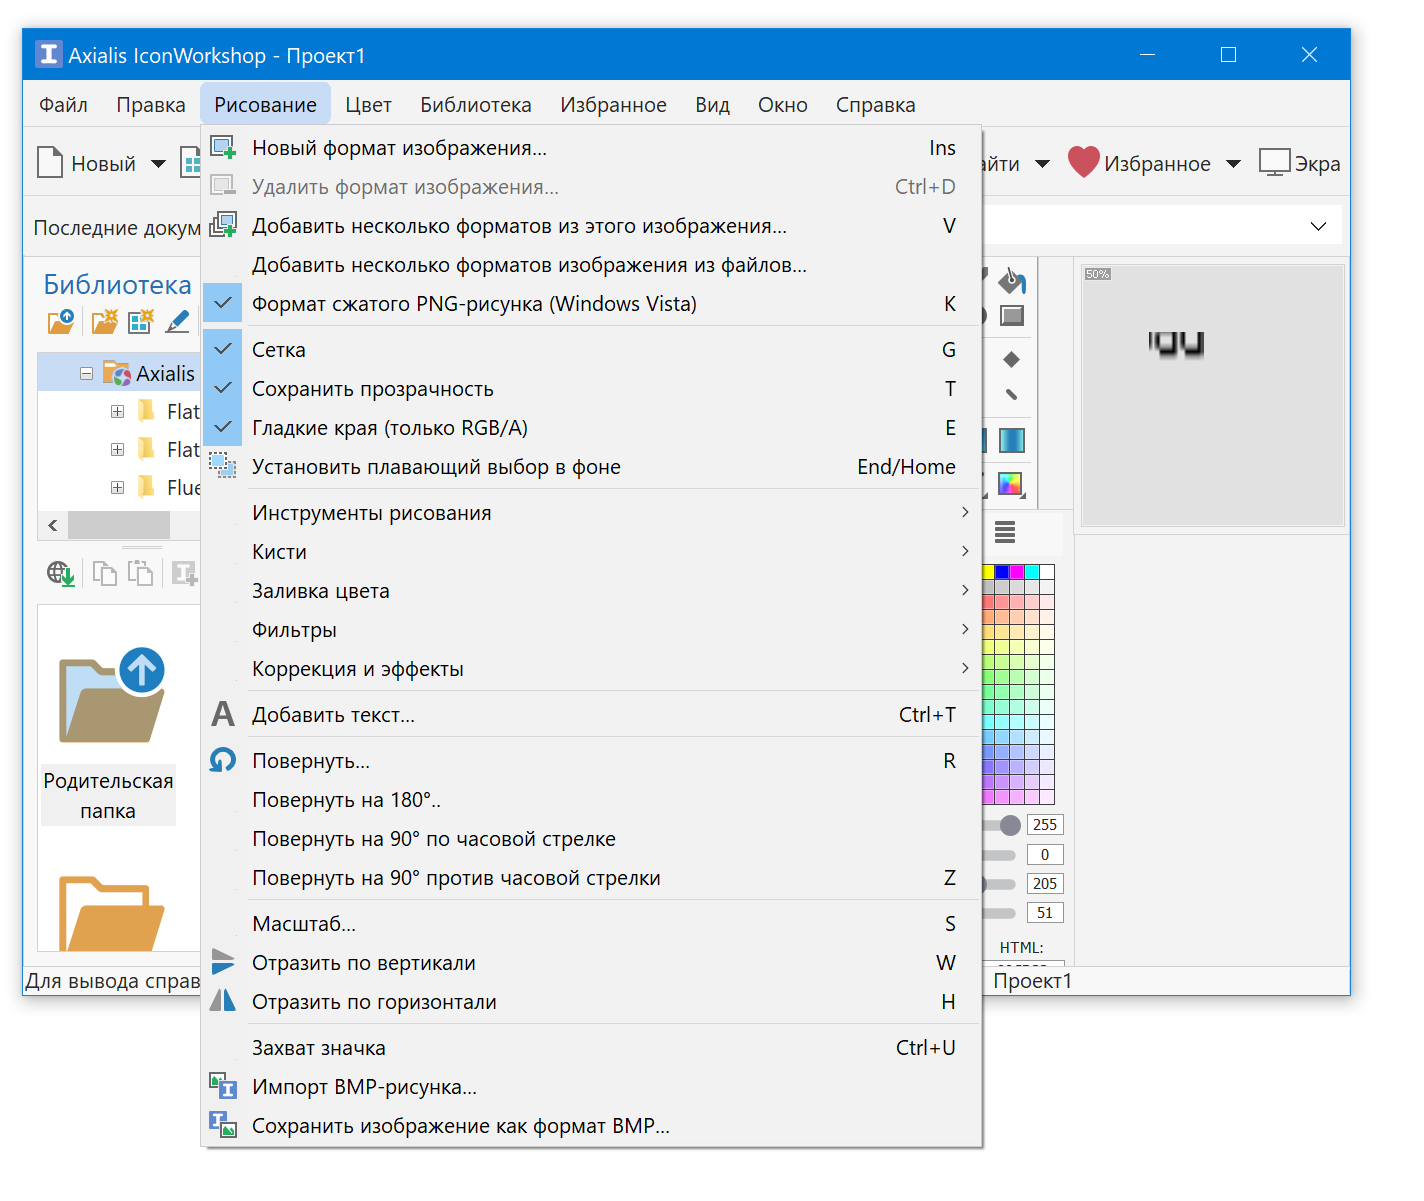Open the Новый button dropdown arrow
1424x1201 pixels.
pyautogui.click(x=158, y=163)
